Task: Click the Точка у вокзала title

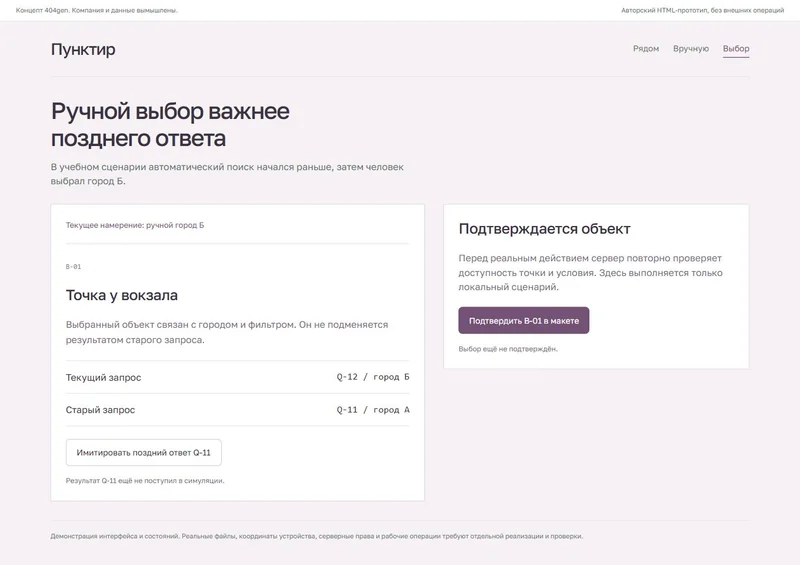Action: click(x=122, y=295)
